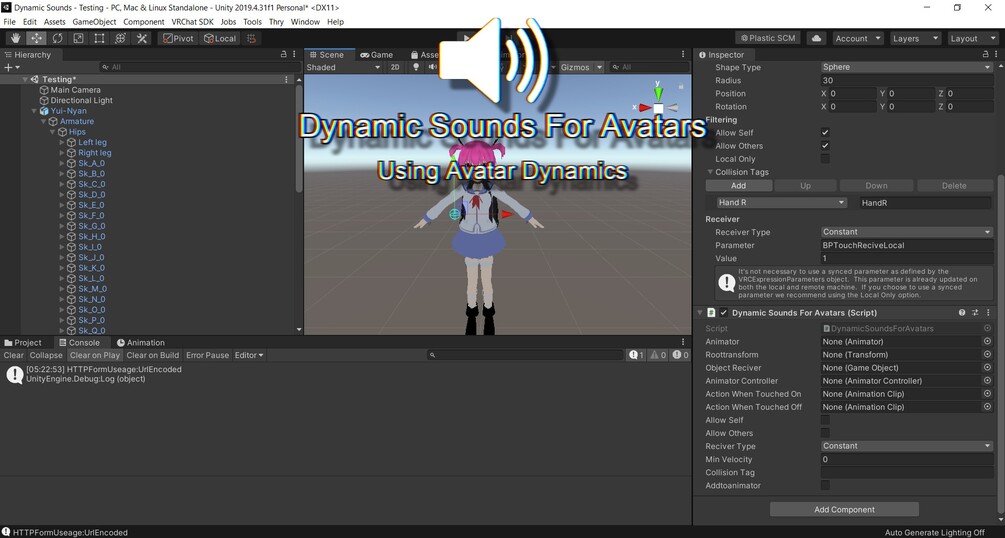This screenshot has height=538, width=1005.
Task: Open the Layout dropdown
Action: [x=973, y=38]
